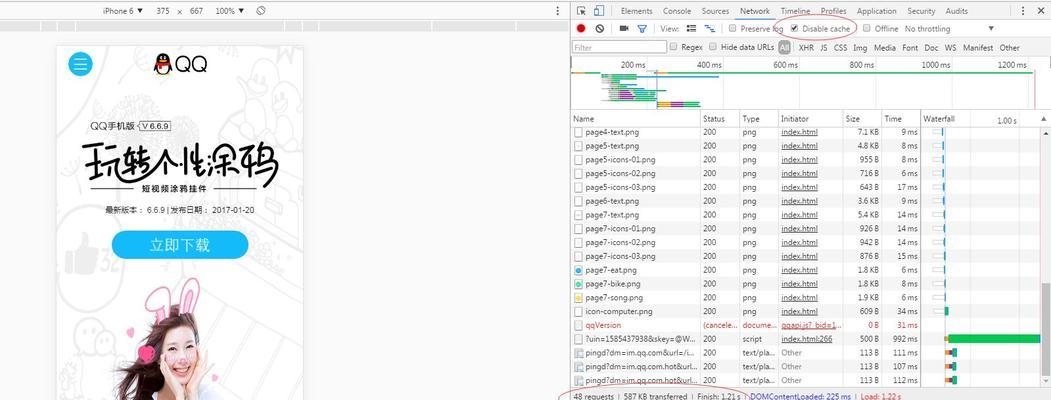Screen dimensions: 1051x400
Task: Filter requests by WS
Action: (x=950, y=48)
